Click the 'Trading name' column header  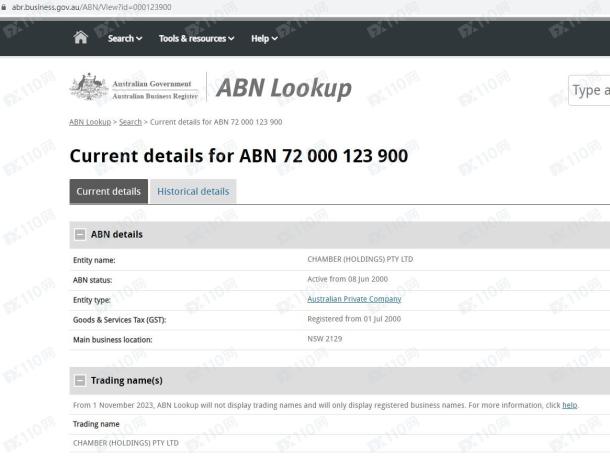[x=96, y=424]
